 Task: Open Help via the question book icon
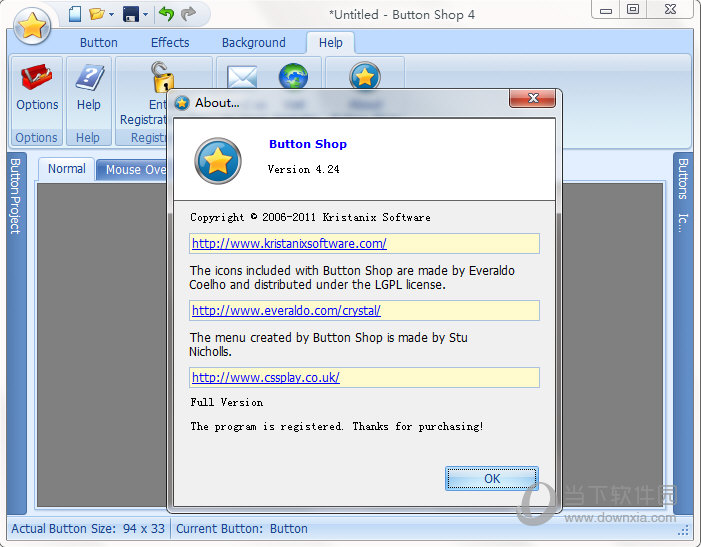89,76
